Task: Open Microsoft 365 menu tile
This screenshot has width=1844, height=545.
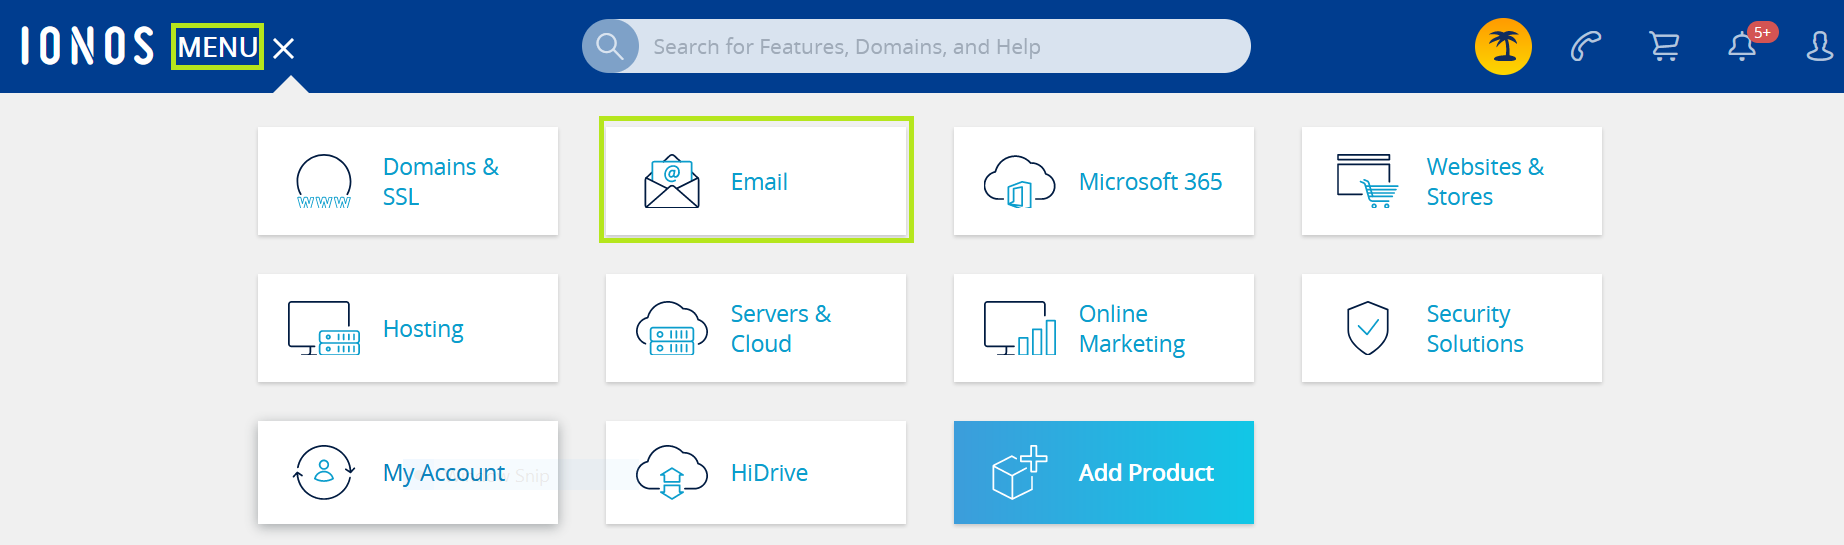Action: 1103,181
